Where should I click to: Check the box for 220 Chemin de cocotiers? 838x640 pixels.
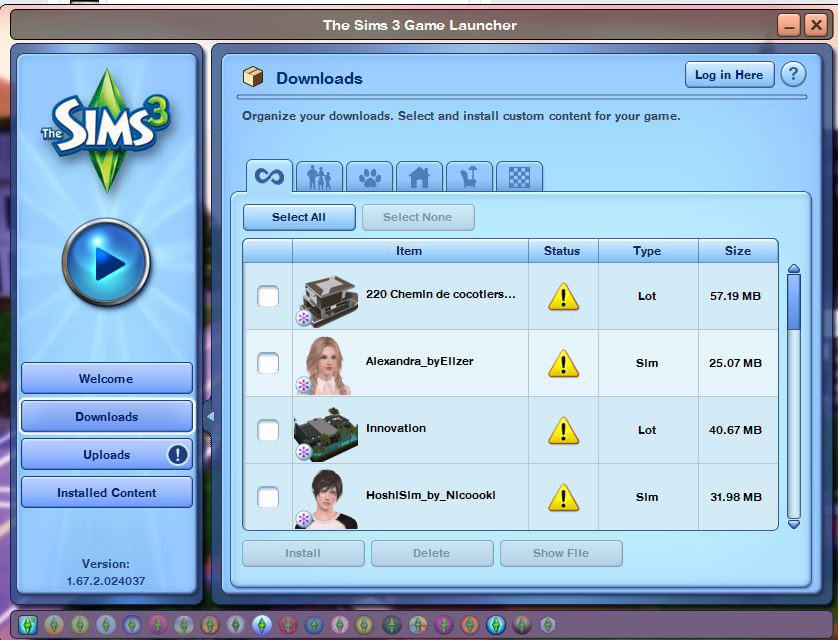pyautogui.click(x=268, y=296)
